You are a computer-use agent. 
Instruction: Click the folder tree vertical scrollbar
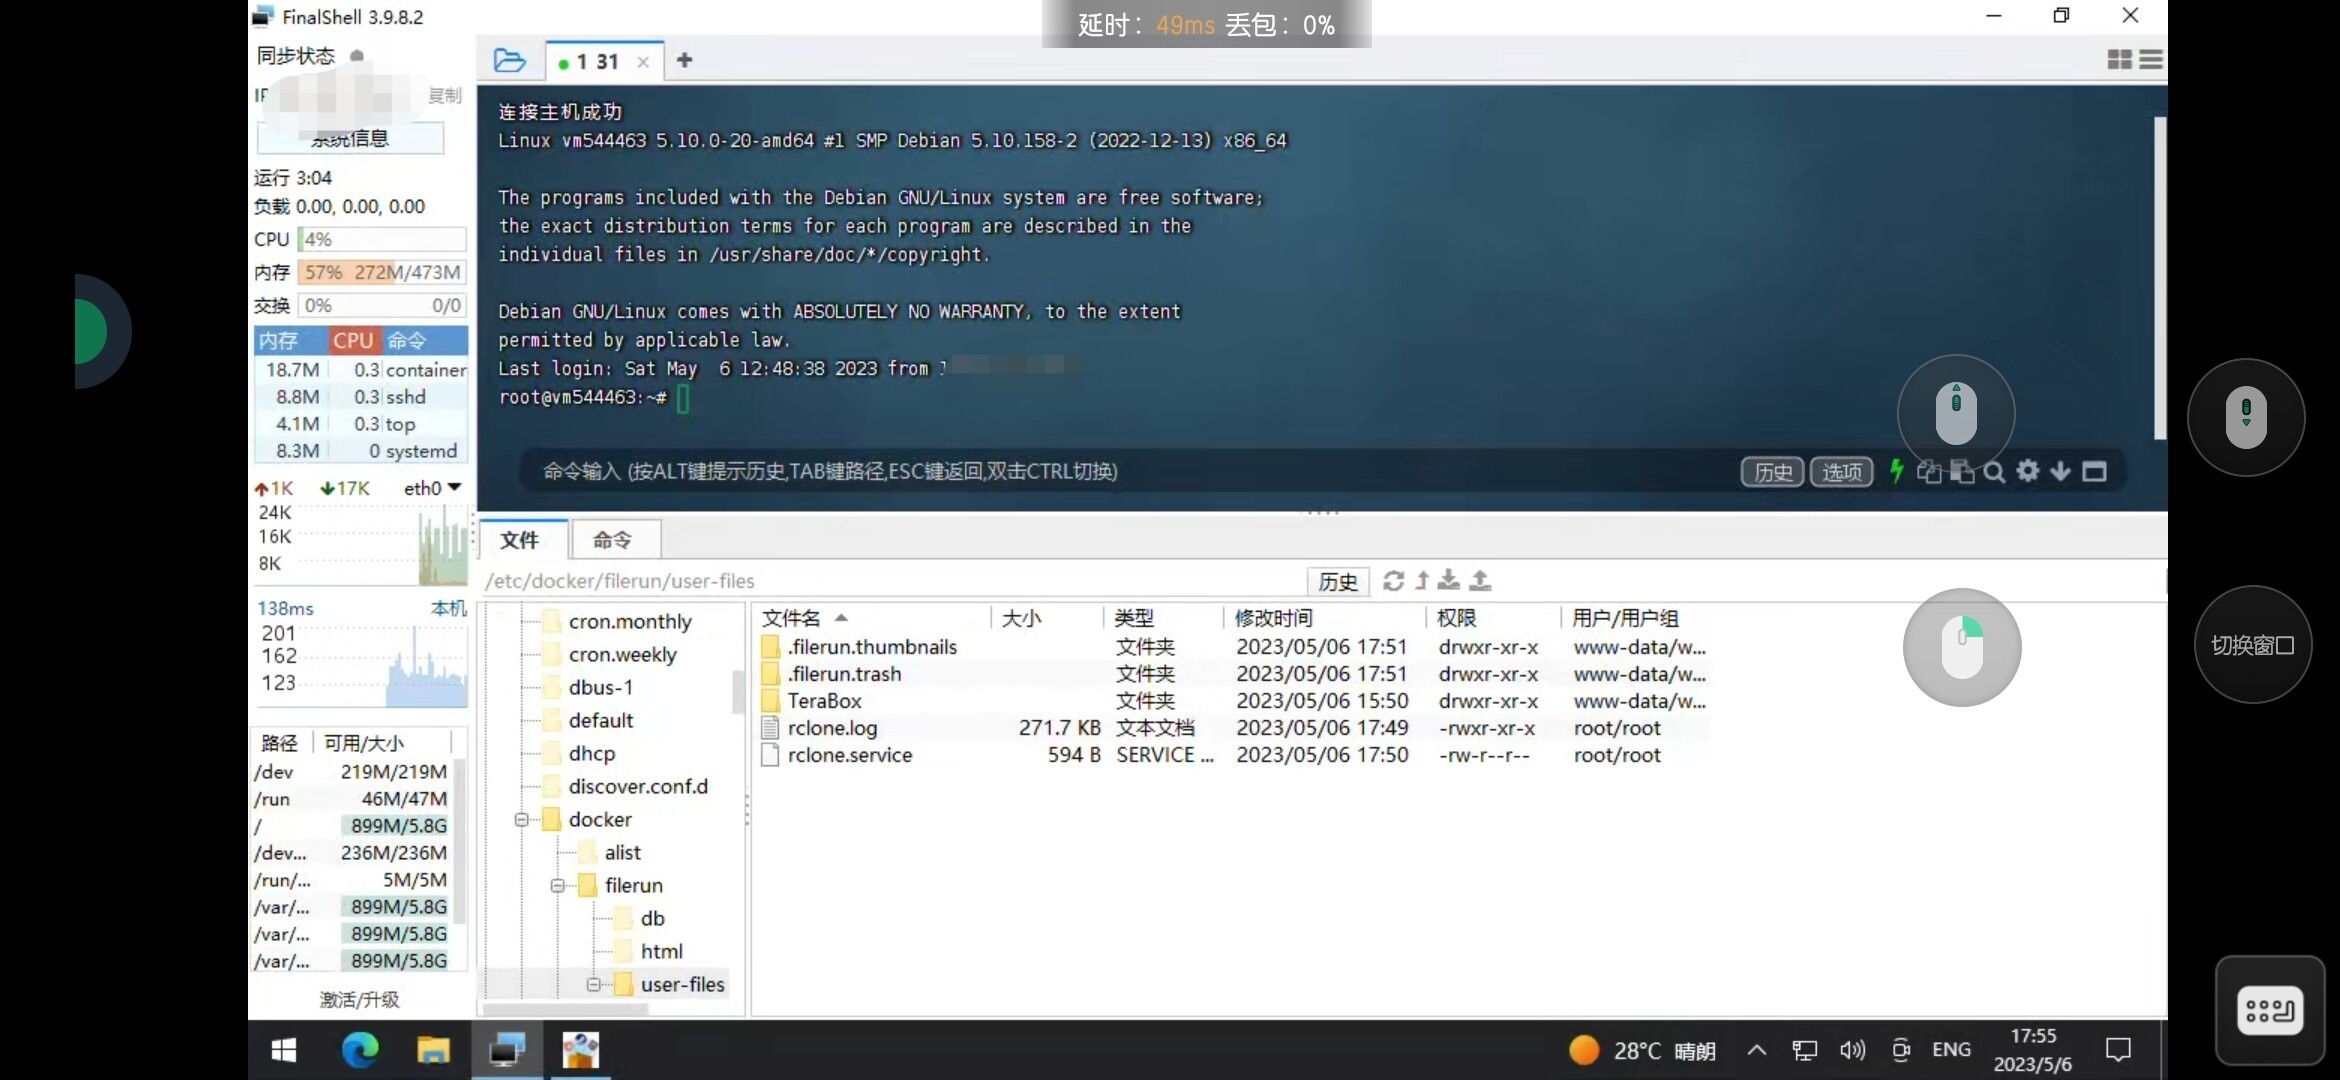click(x=738, y=690)
